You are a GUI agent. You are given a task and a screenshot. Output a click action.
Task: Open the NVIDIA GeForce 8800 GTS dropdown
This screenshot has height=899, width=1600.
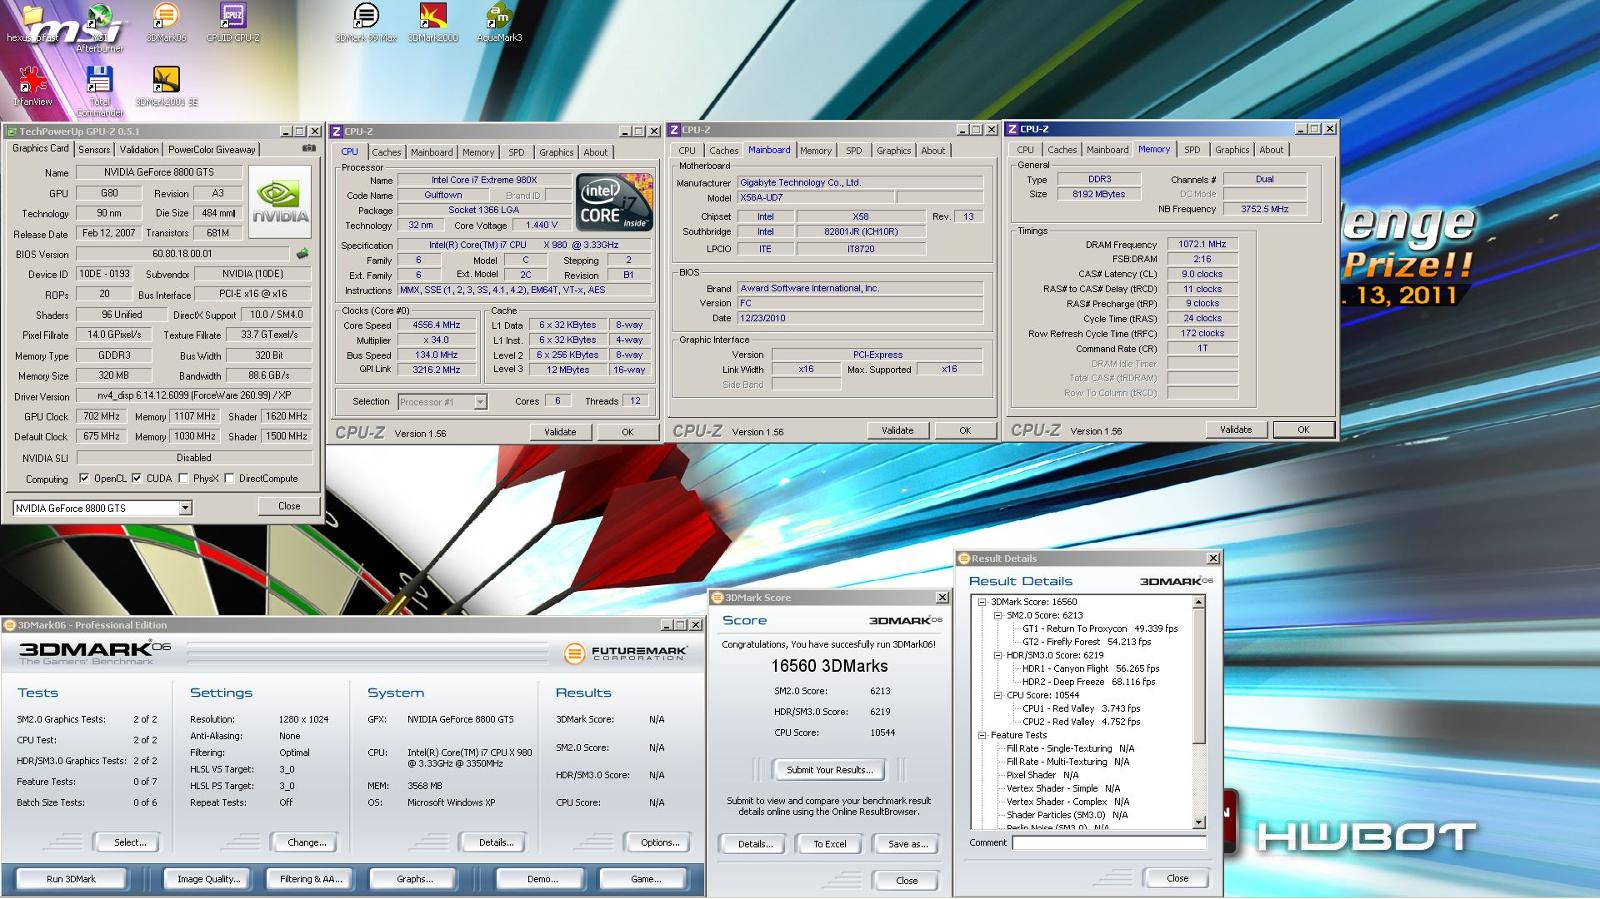point(185,508)
